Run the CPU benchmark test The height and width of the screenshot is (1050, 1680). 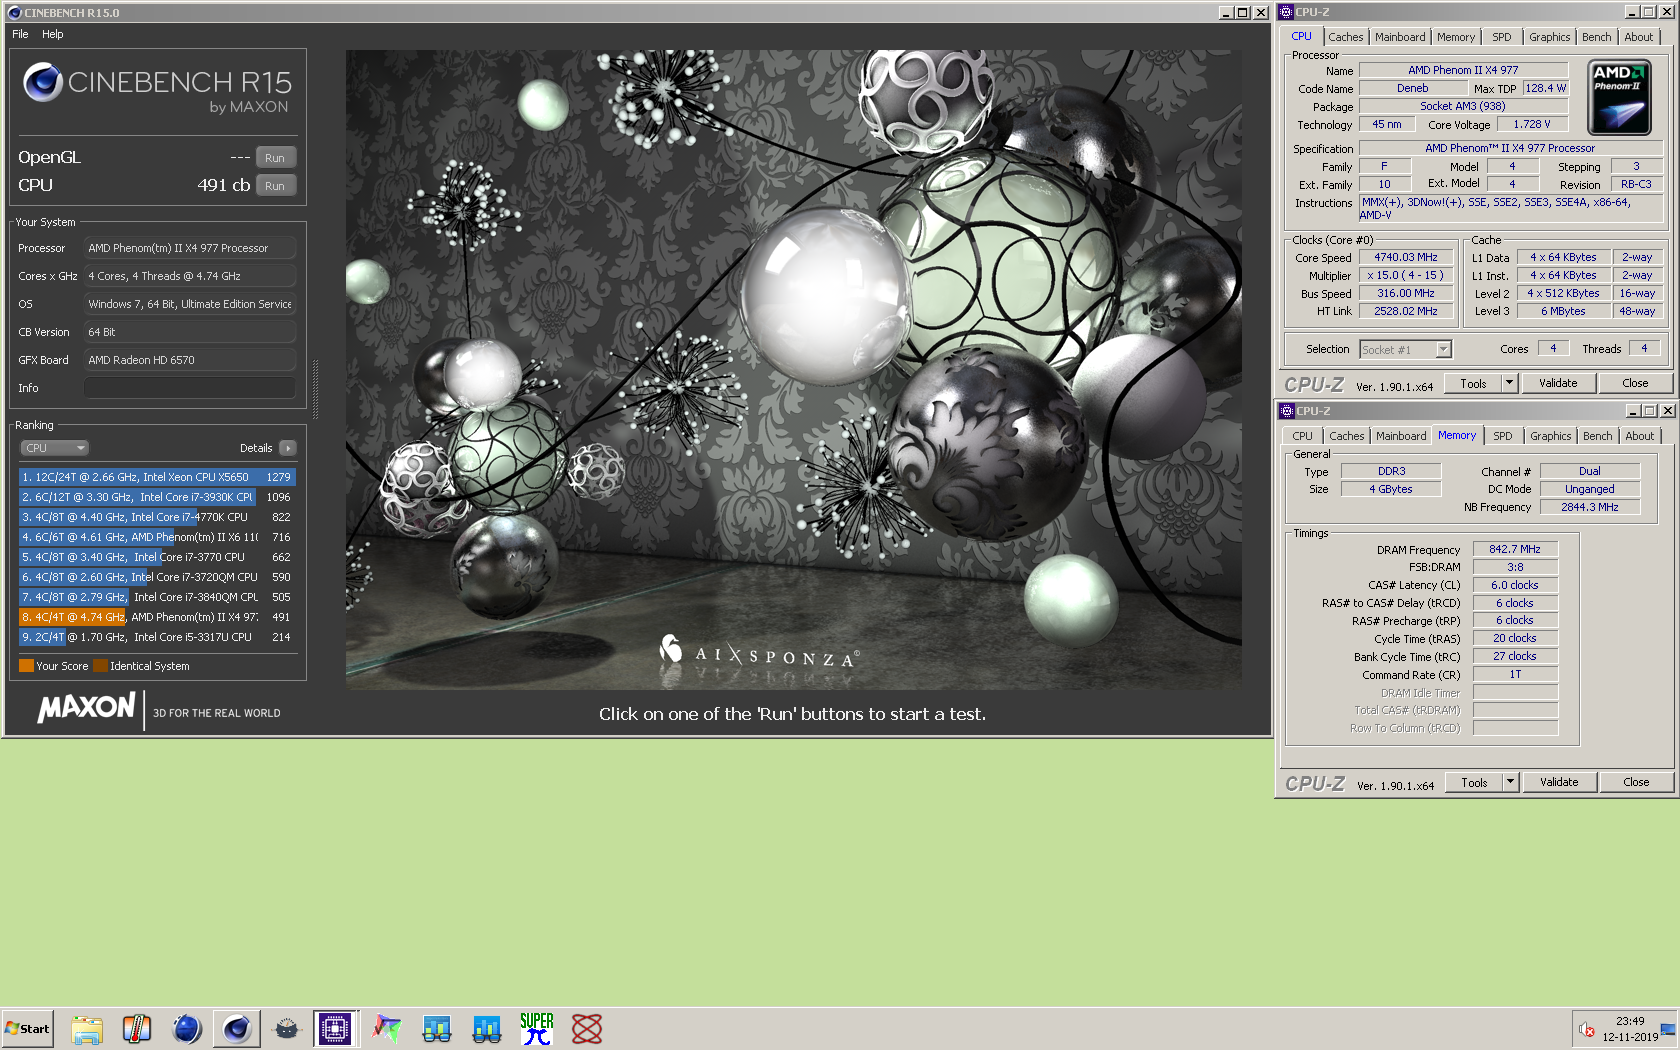(x=275, y=186)
